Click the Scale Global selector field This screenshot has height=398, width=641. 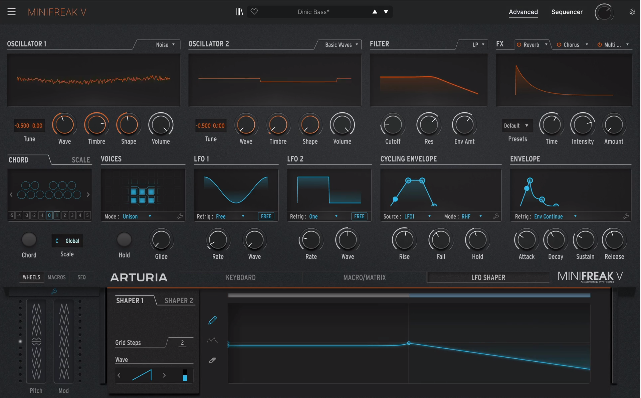point(67,241)
